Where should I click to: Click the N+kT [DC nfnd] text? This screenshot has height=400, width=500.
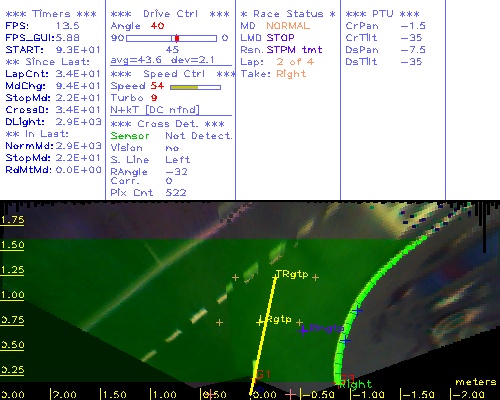tap(155, 110)
